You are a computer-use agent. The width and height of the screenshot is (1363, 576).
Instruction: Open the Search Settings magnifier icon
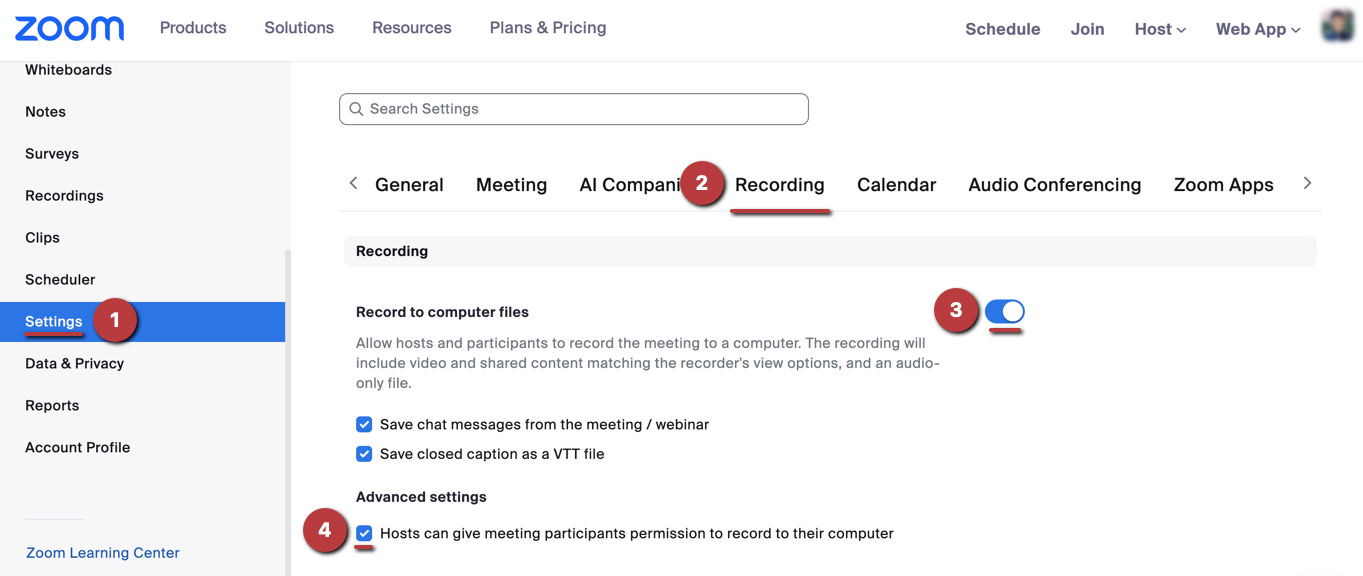[x=356, y=108]
